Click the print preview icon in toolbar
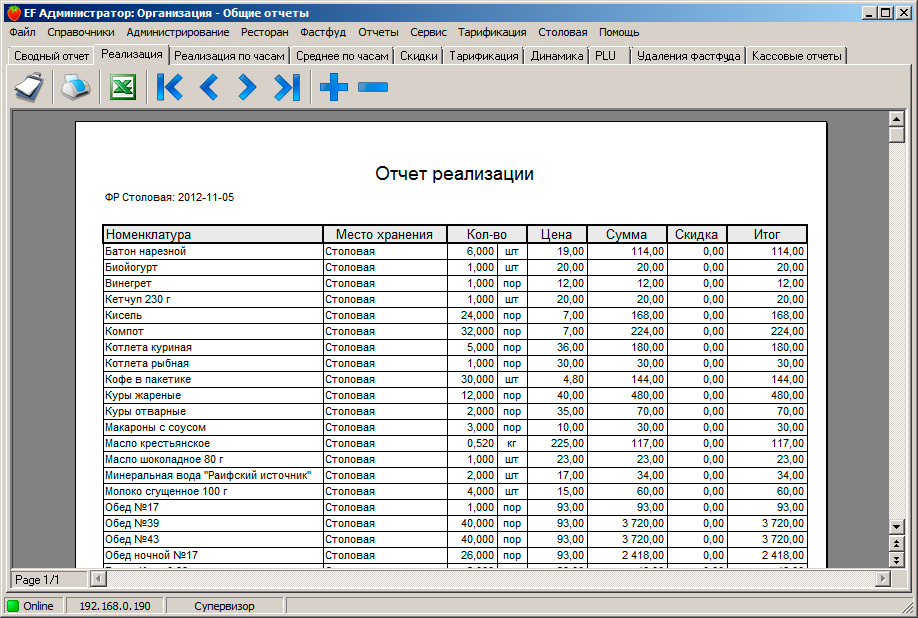918x618 pixels. [30, 88]
